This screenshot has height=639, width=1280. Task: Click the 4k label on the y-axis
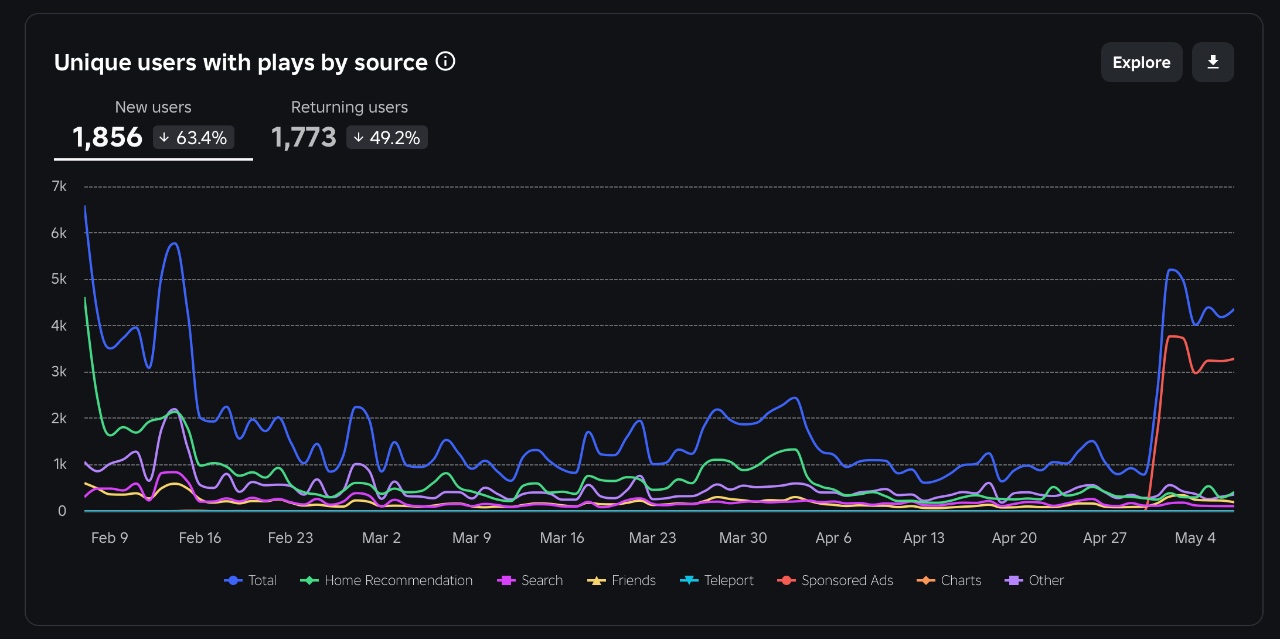click(x=58, y=326)
